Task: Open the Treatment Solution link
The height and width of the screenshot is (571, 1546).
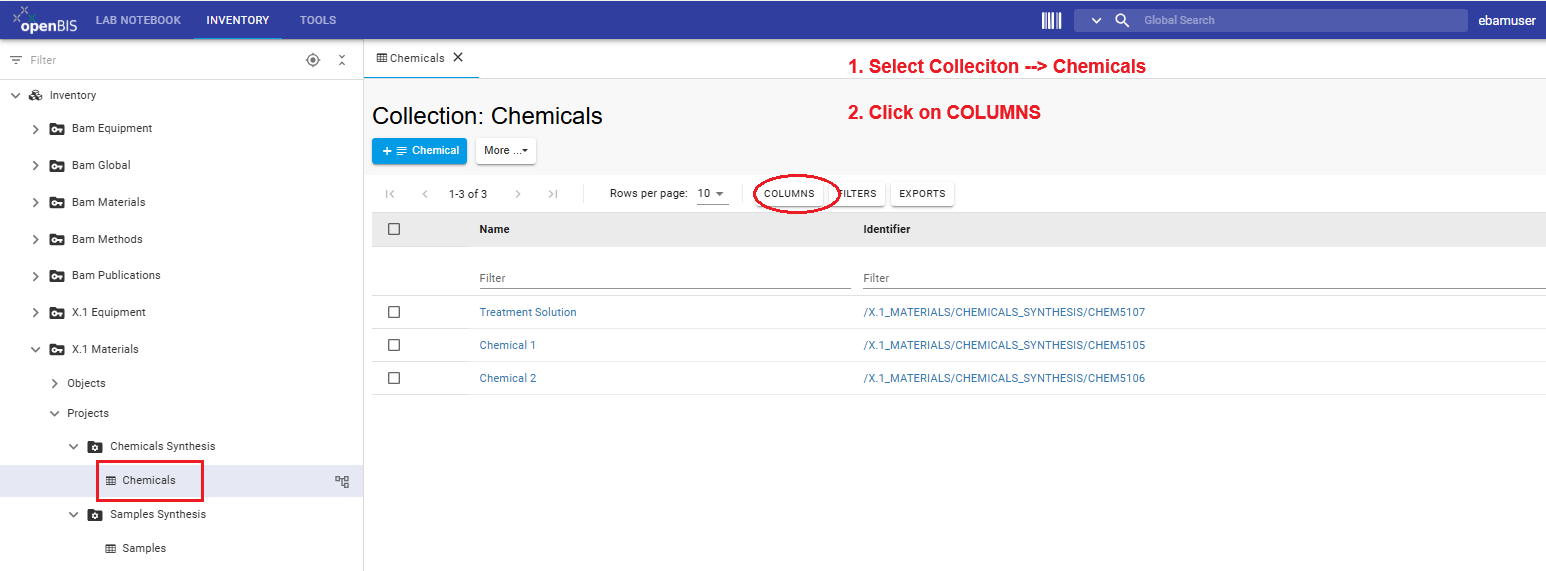Action: coord(528,312)
